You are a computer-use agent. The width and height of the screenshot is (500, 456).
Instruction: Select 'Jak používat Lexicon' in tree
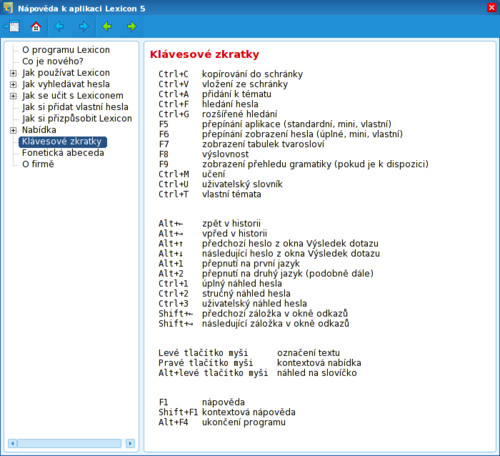(66, 73)
